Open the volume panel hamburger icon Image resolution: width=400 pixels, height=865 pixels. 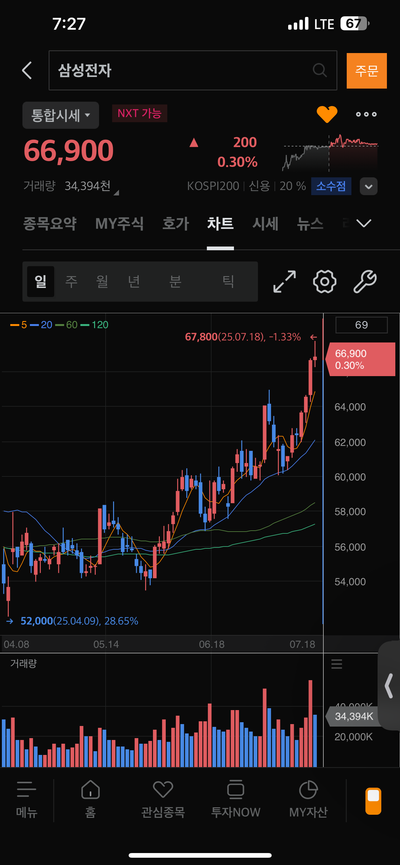click(337, 664)
